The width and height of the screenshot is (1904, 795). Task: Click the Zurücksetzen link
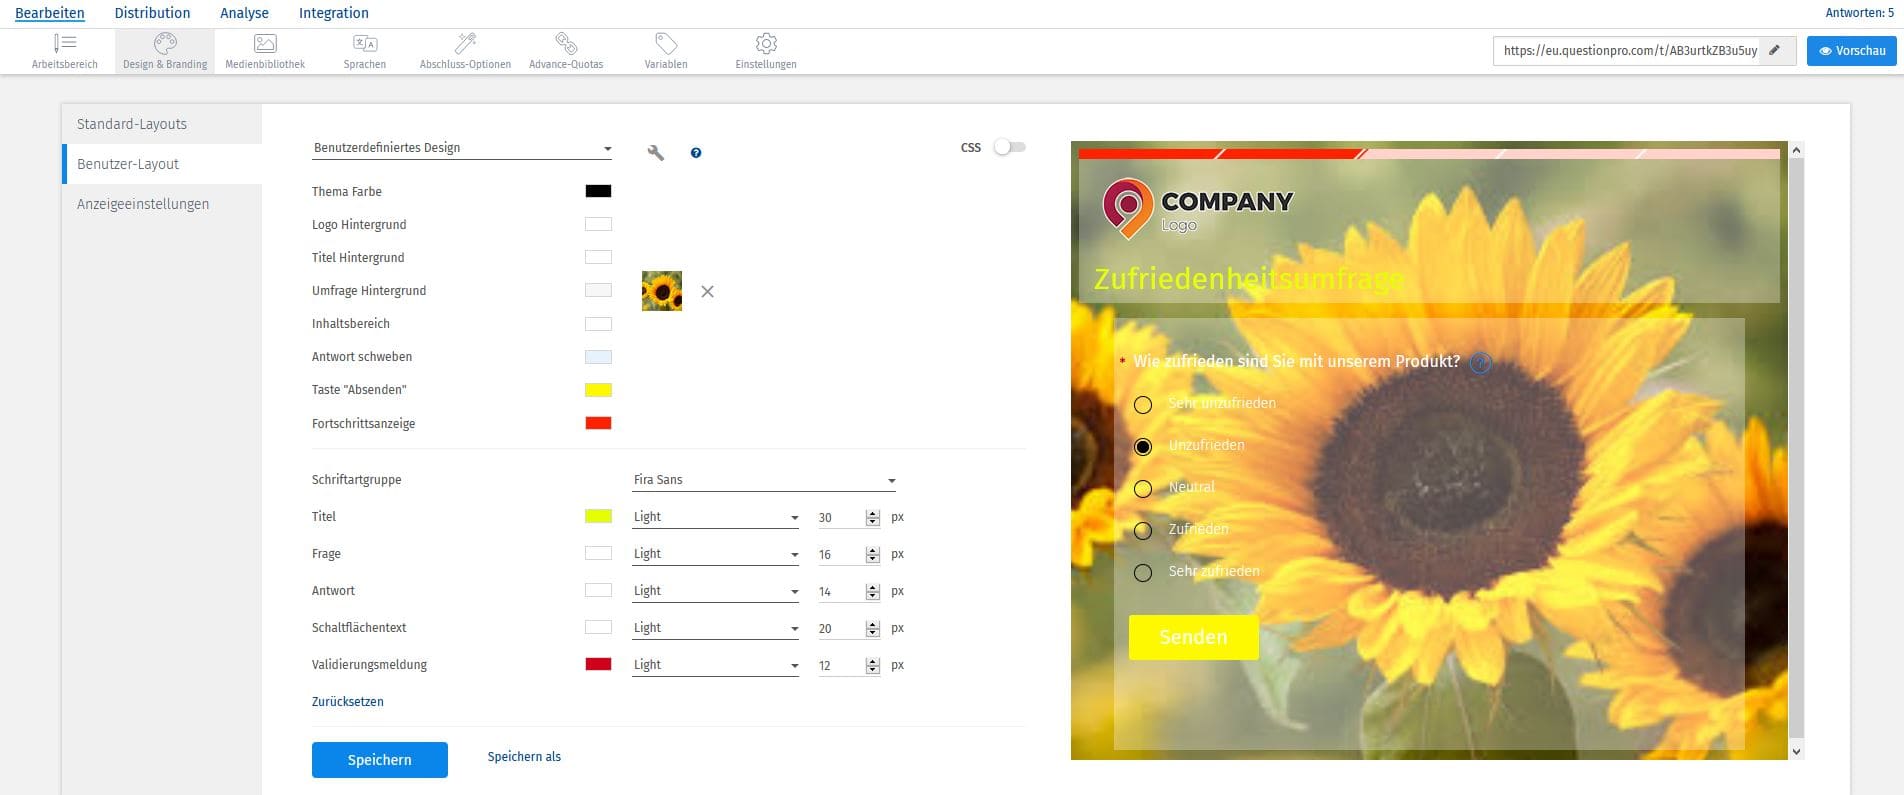tap(348, 702)
